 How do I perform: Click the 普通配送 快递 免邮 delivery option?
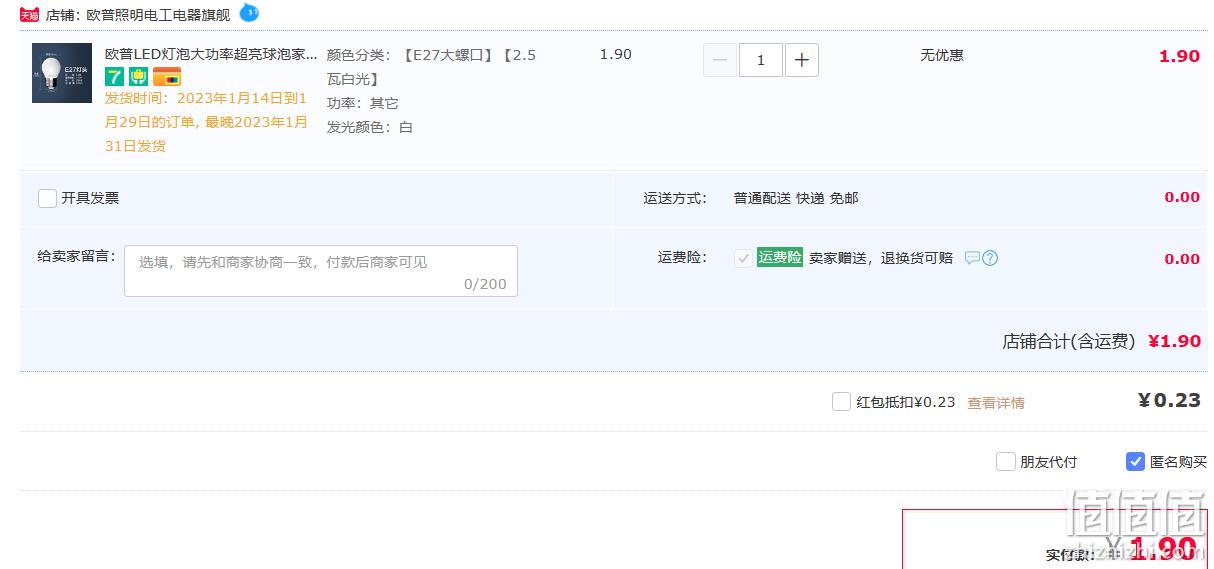pos(796,198)
